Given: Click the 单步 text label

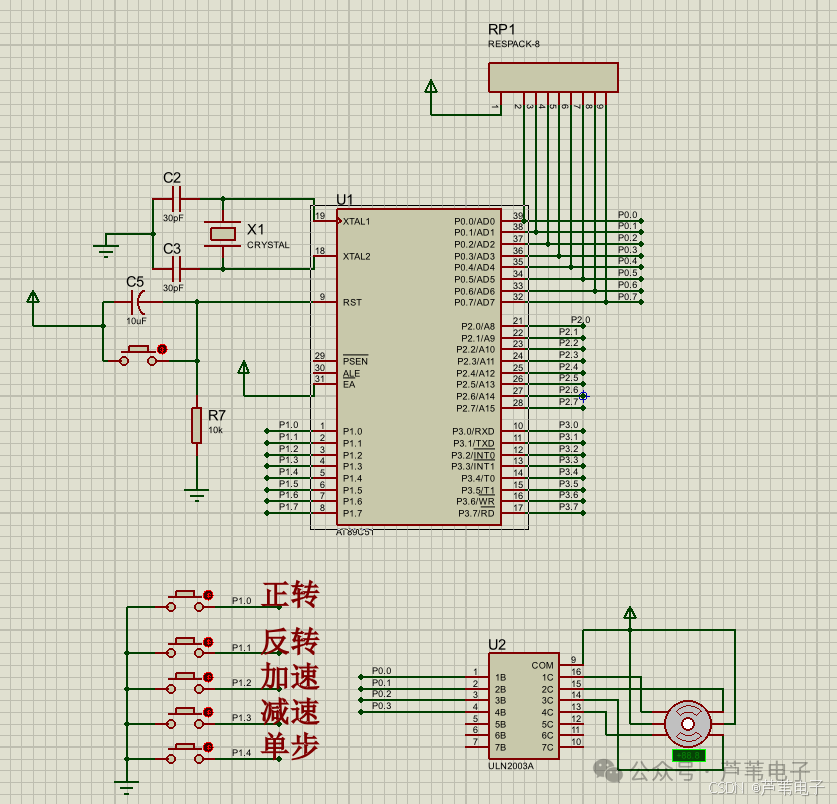Looking at the screenshot, I should (x=290, y=746).
